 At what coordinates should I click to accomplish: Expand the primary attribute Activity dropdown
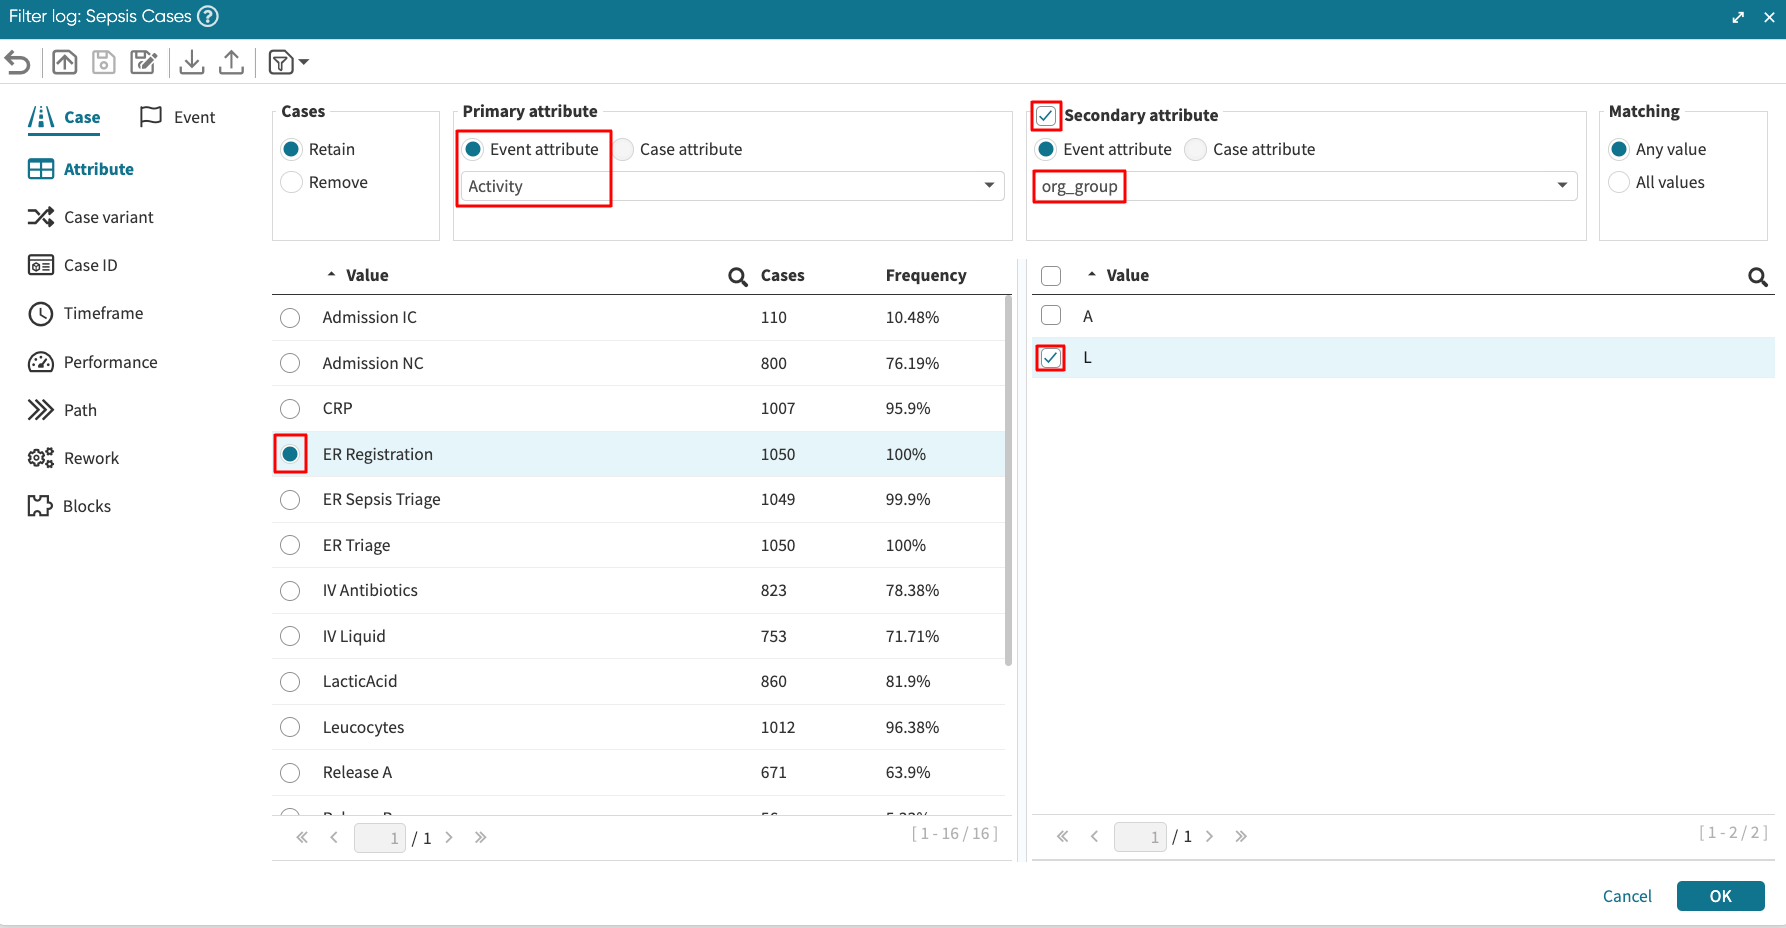point(989,186)
